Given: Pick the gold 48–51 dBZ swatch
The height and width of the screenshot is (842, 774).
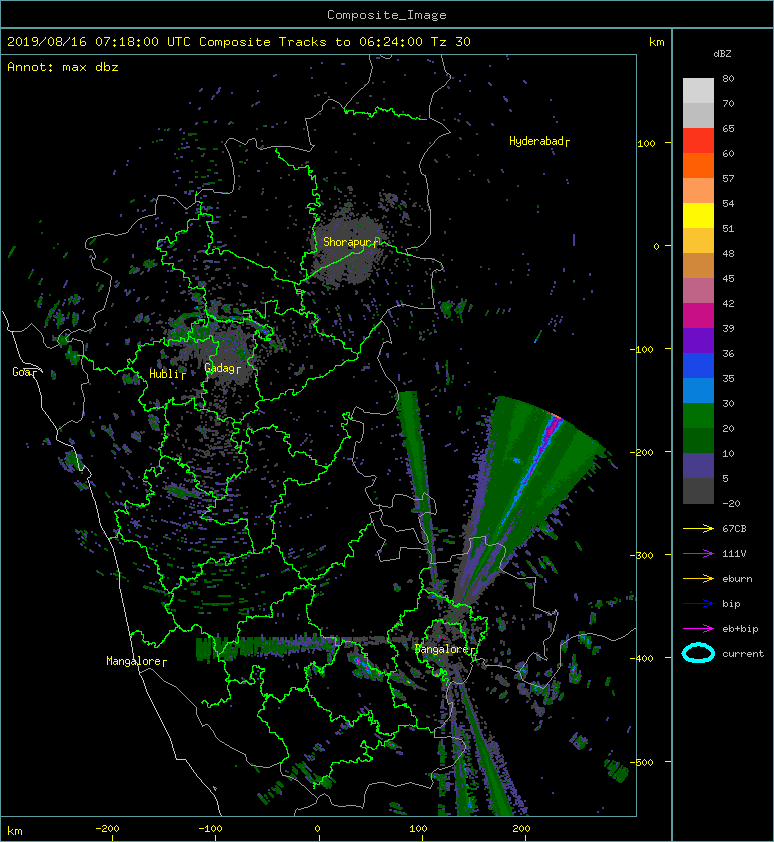Looking at the screenshot, I should pos(698,240).
